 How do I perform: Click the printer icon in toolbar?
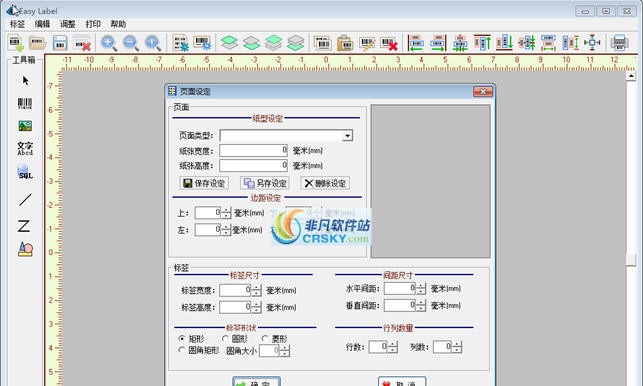619,43
